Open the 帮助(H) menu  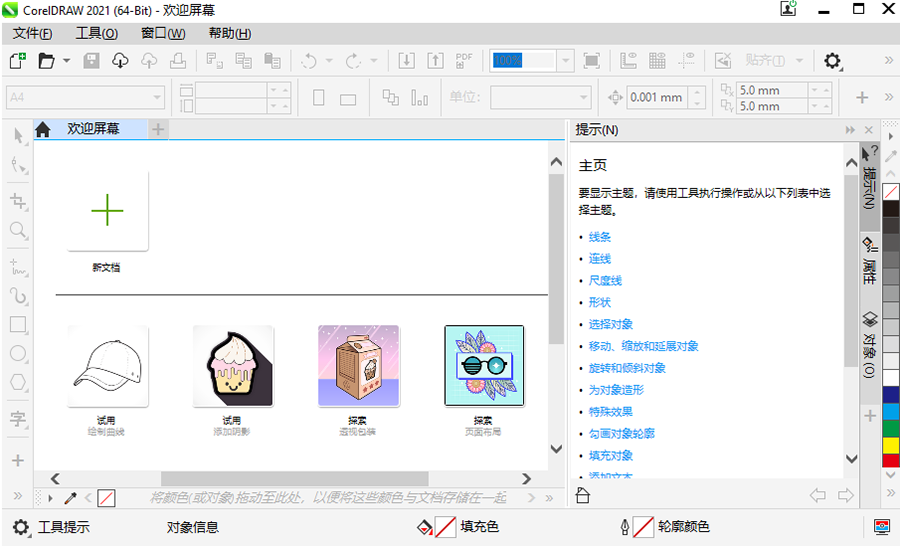(230, 34)
